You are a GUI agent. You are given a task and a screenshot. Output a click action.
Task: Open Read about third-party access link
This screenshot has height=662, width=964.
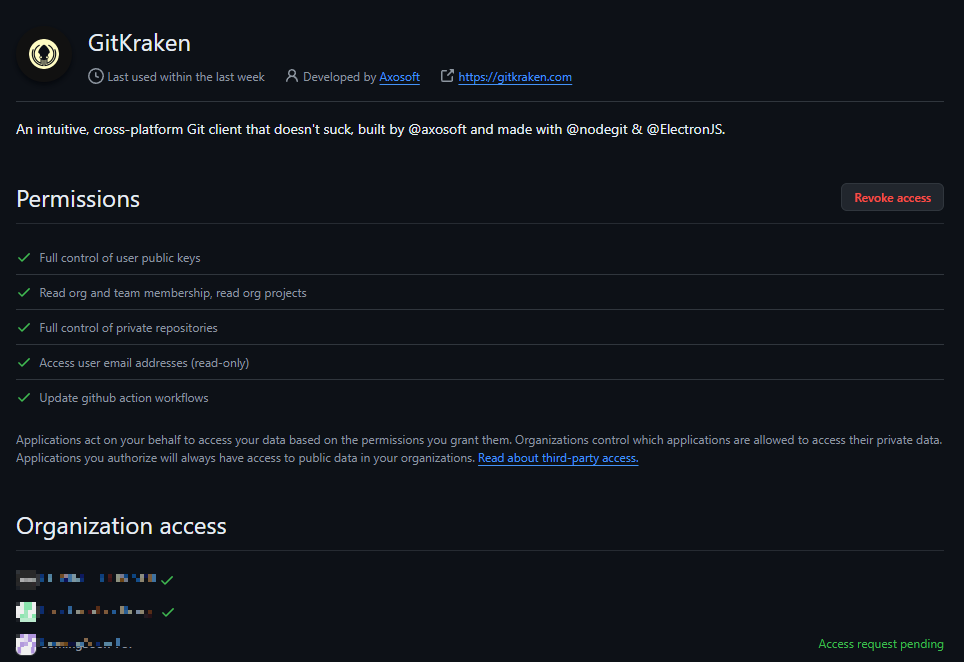[558, 458]
